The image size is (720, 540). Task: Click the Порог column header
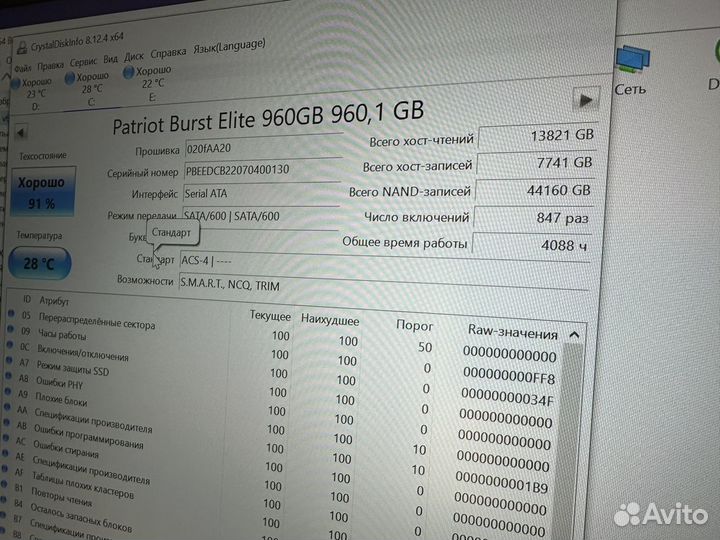point(414,325)
